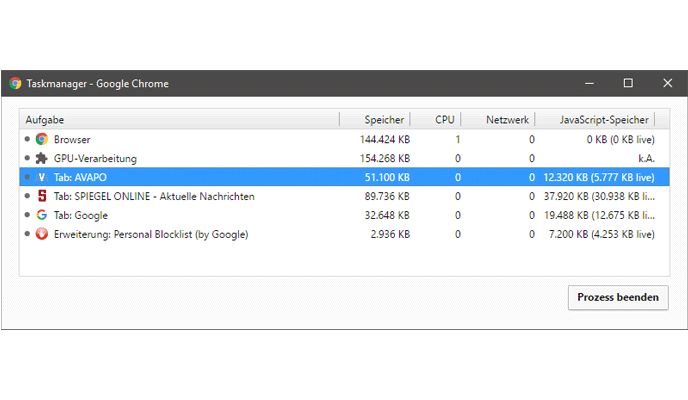The image size is (688, 400).
Task: Click the Google favicon in the task list
Action: tap(42, 215)
